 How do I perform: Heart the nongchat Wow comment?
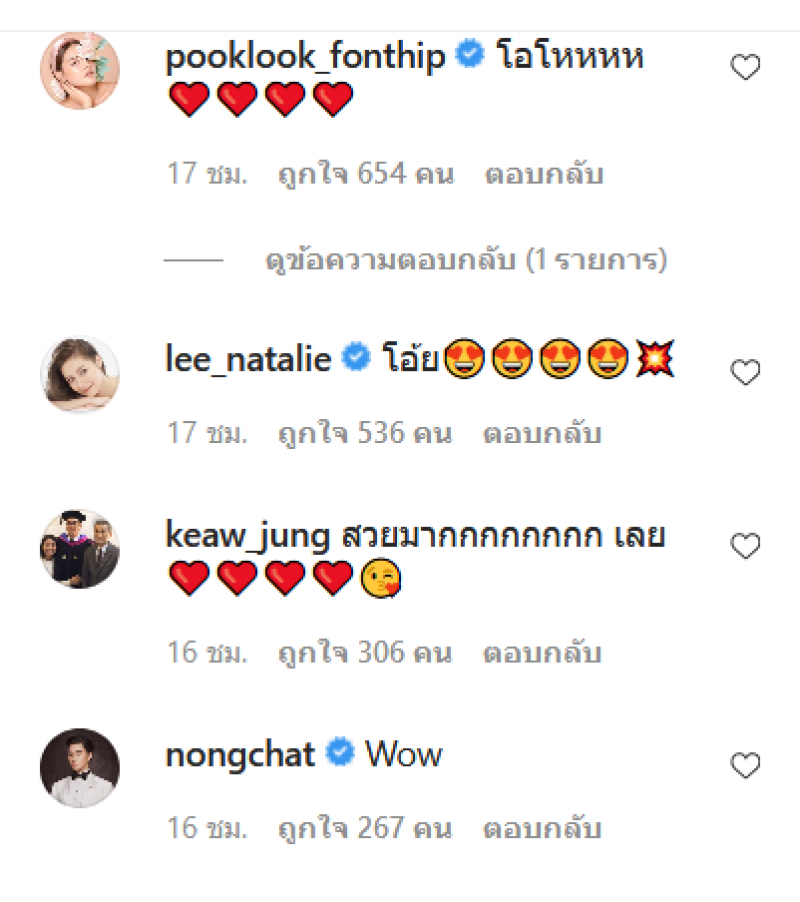(x=746, y=766)
